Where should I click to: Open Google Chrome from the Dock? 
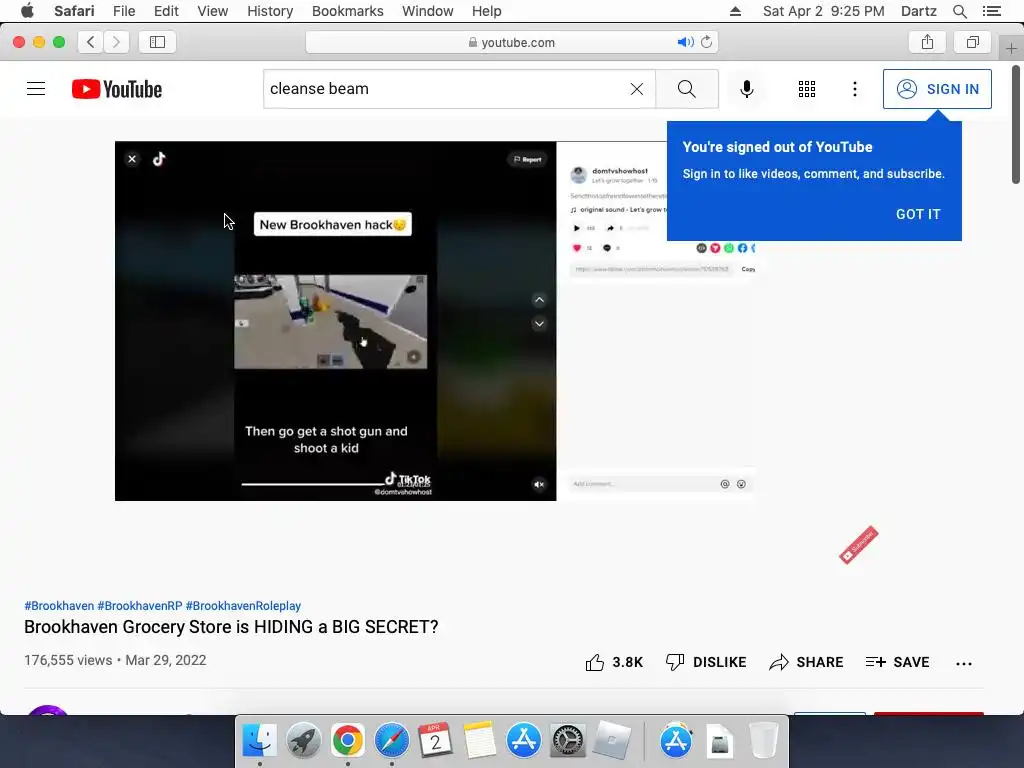click(x=347, y=741)
